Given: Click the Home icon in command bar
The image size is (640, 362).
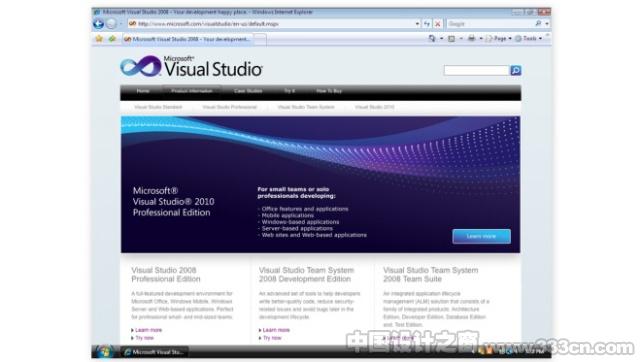Looking at the screenshot, I should point(432,38).
